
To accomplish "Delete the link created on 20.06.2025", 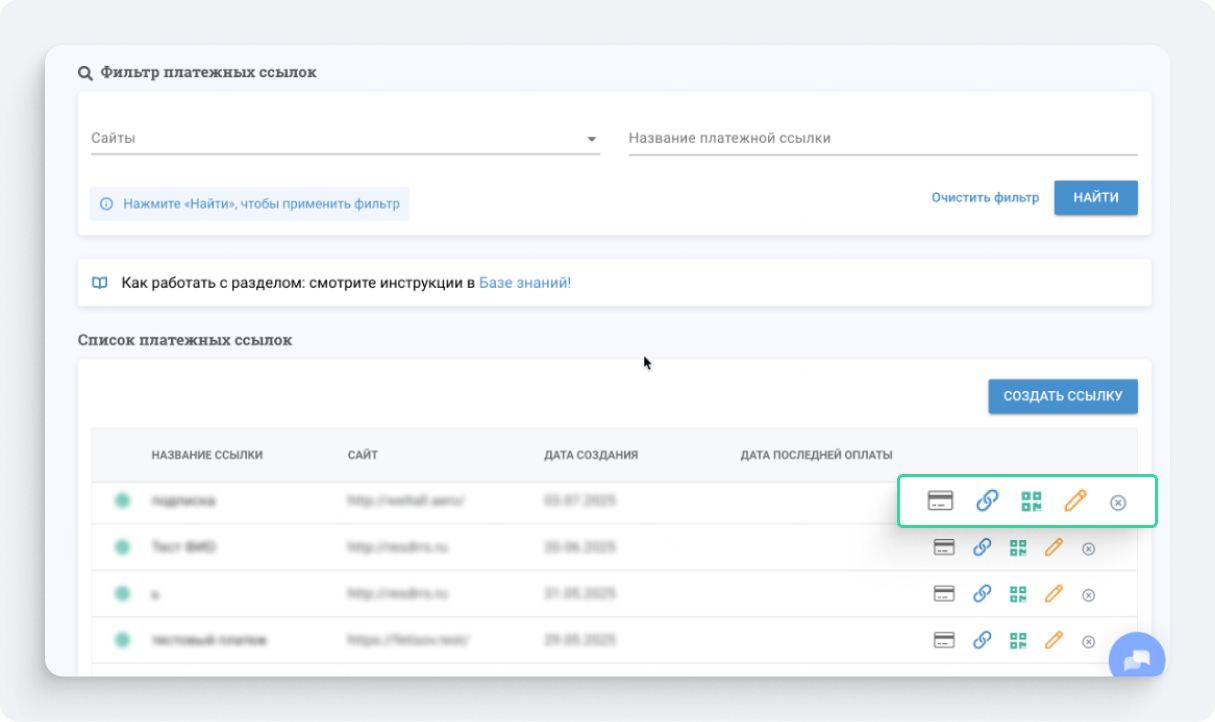I will (1089, 548).
